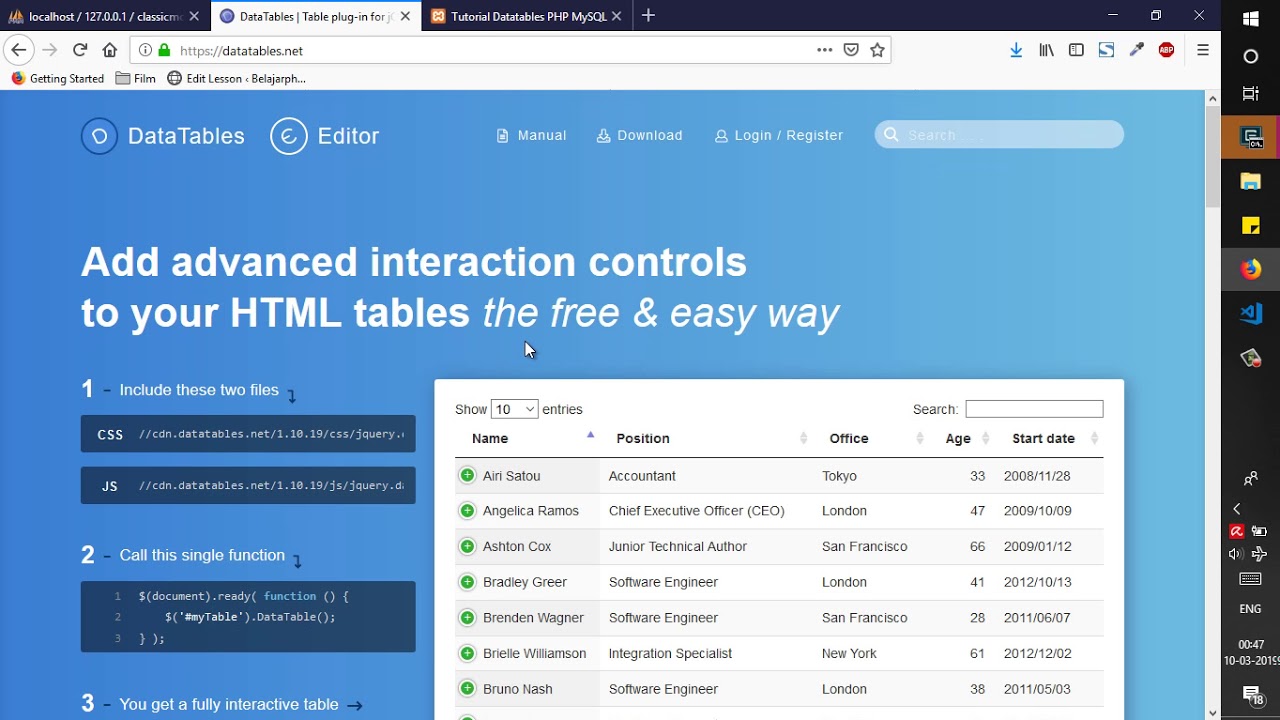This screenshot has width=1280, height=720.
Task: Open the Show entries count dropdown
Action: pyautogui.click(x=514, y=409)
